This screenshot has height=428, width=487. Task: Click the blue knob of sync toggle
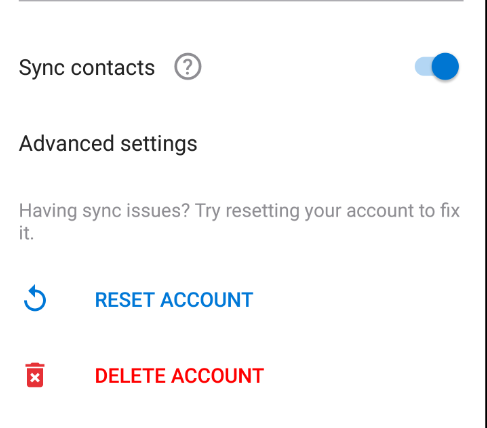point(445,67)
